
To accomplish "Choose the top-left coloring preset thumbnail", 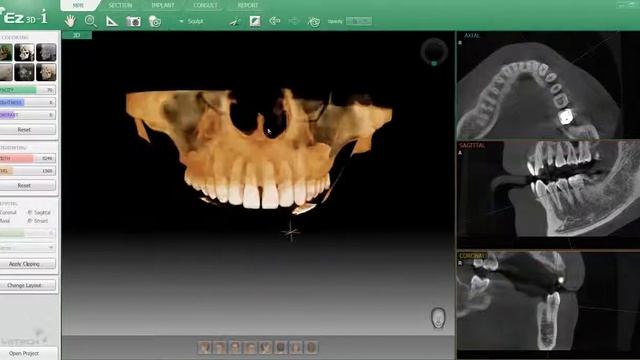I will pos(6,52).
